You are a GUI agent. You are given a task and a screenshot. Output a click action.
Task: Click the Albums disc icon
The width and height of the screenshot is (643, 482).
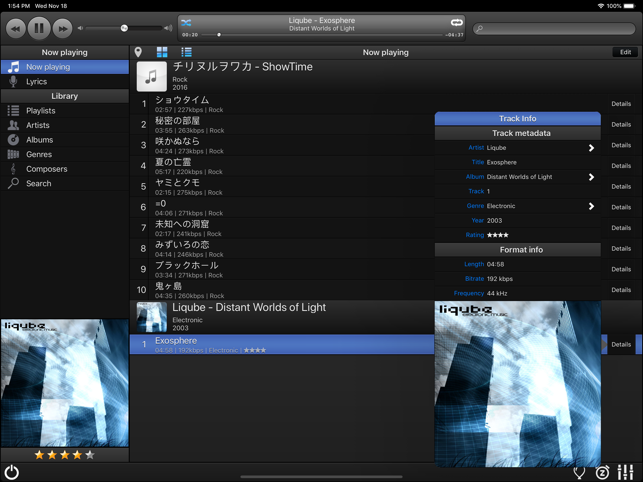pos(14,139)
